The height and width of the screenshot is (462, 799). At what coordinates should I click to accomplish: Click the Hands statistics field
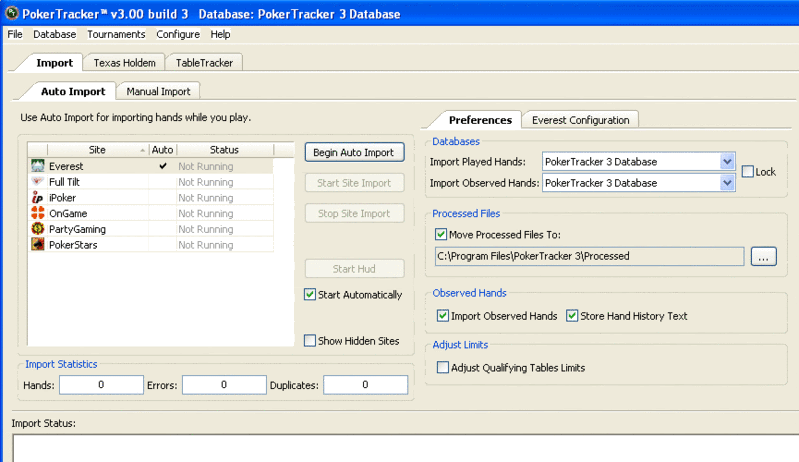(x=101, y=385)
